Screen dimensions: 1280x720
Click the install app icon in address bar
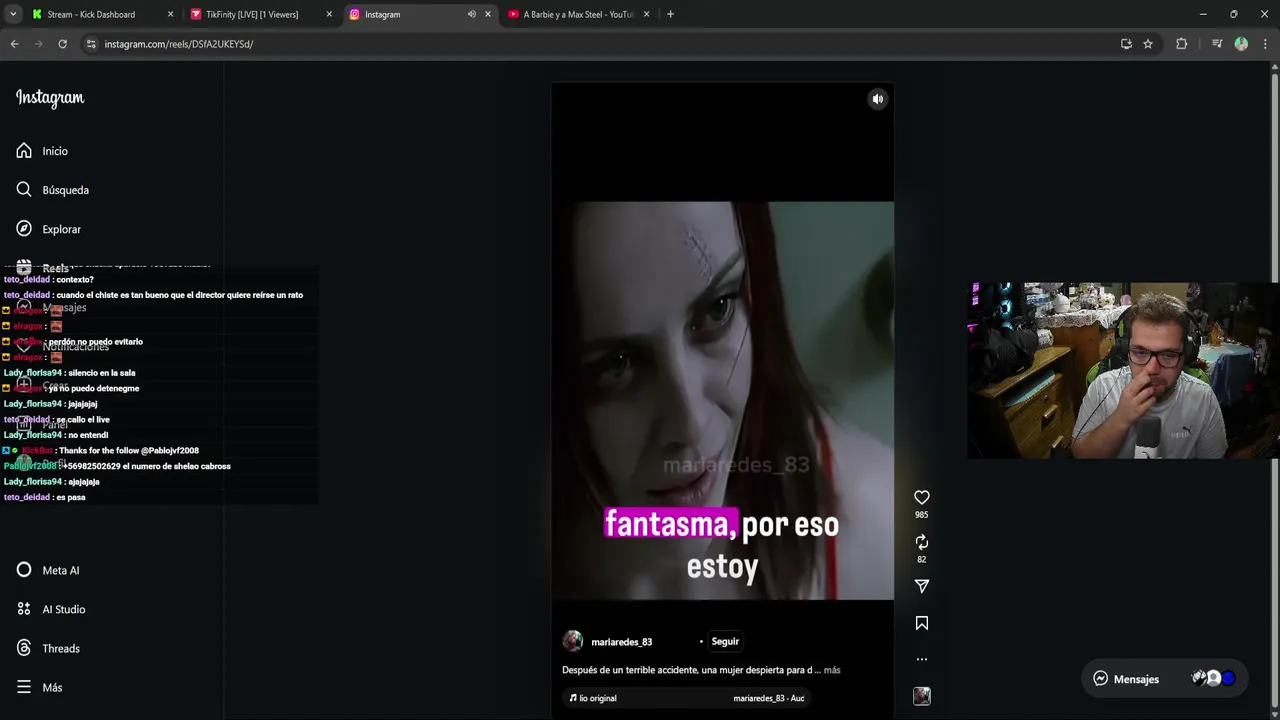click(x=1126, y=44)
